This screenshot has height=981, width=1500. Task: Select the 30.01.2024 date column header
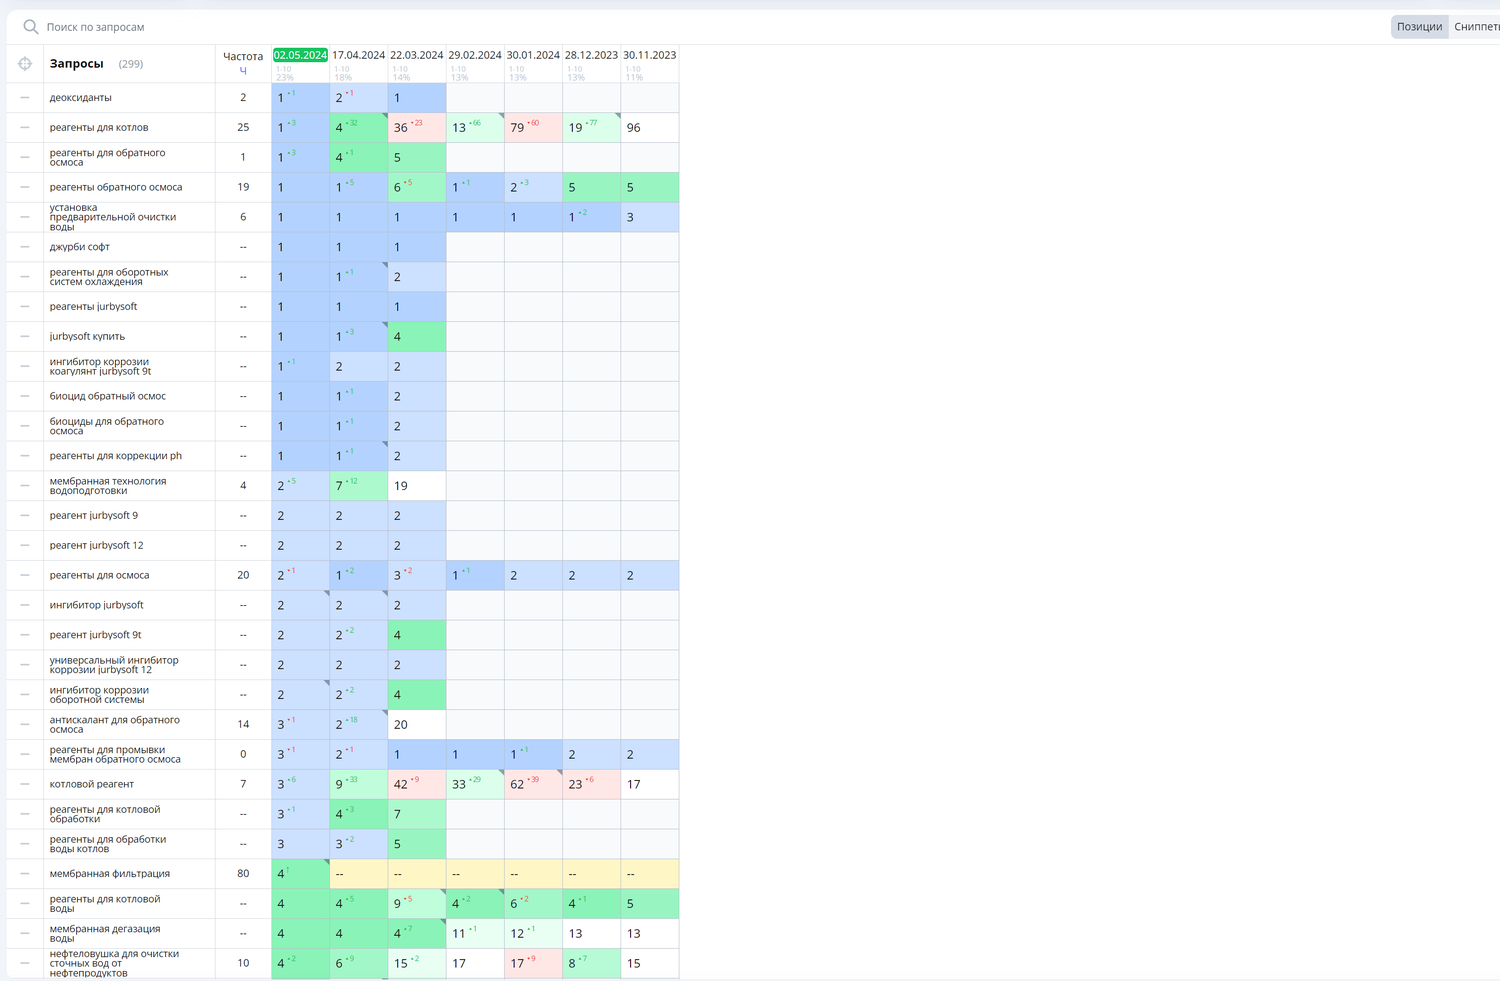(x=533, y=55)
